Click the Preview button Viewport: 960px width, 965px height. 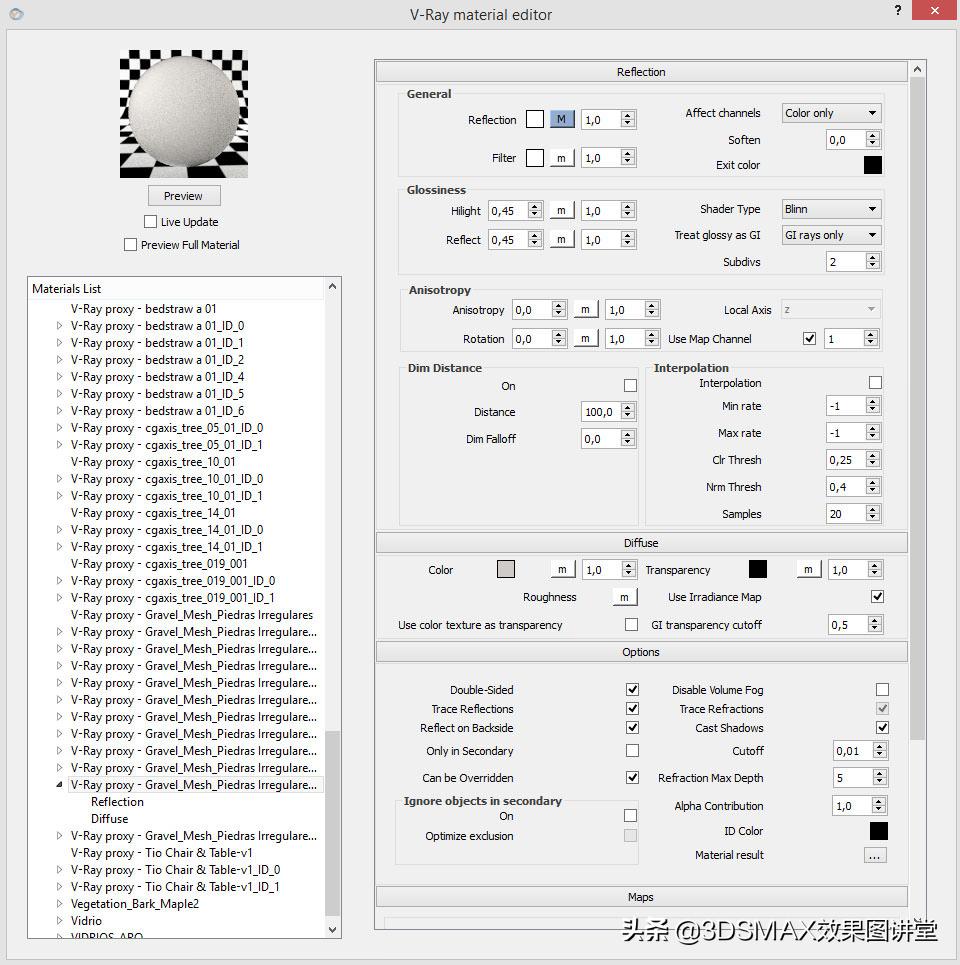pos(183,196)
